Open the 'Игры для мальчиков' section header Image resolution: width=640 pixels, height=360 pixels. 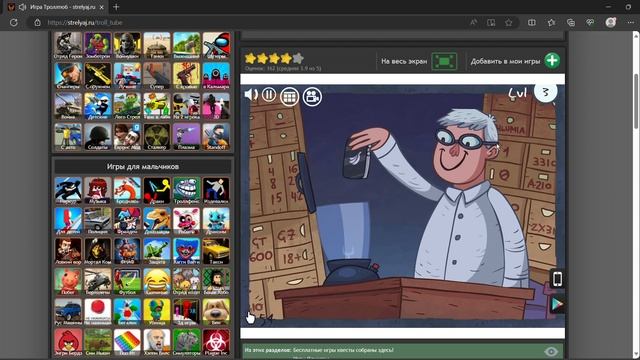(x=143, y=167)
